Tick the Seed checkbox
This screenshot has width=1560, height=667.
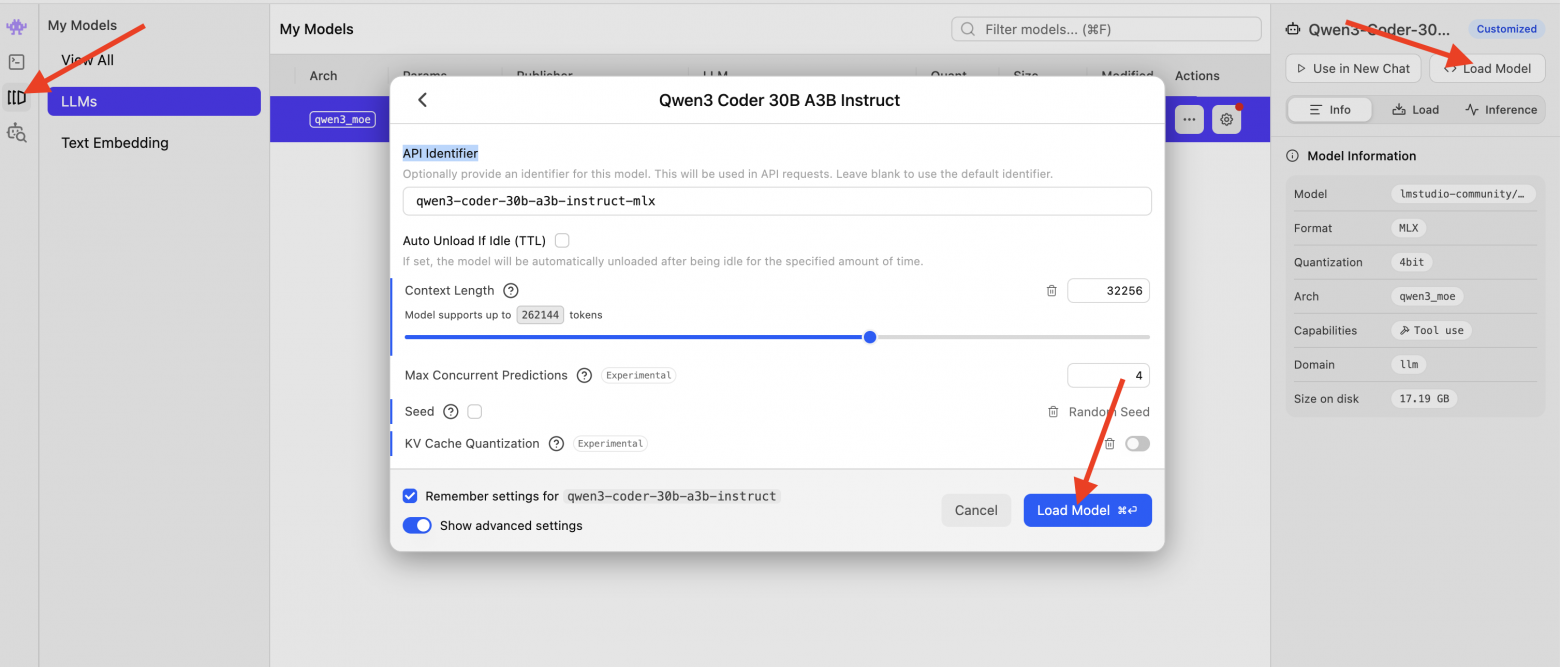[475, 412]
